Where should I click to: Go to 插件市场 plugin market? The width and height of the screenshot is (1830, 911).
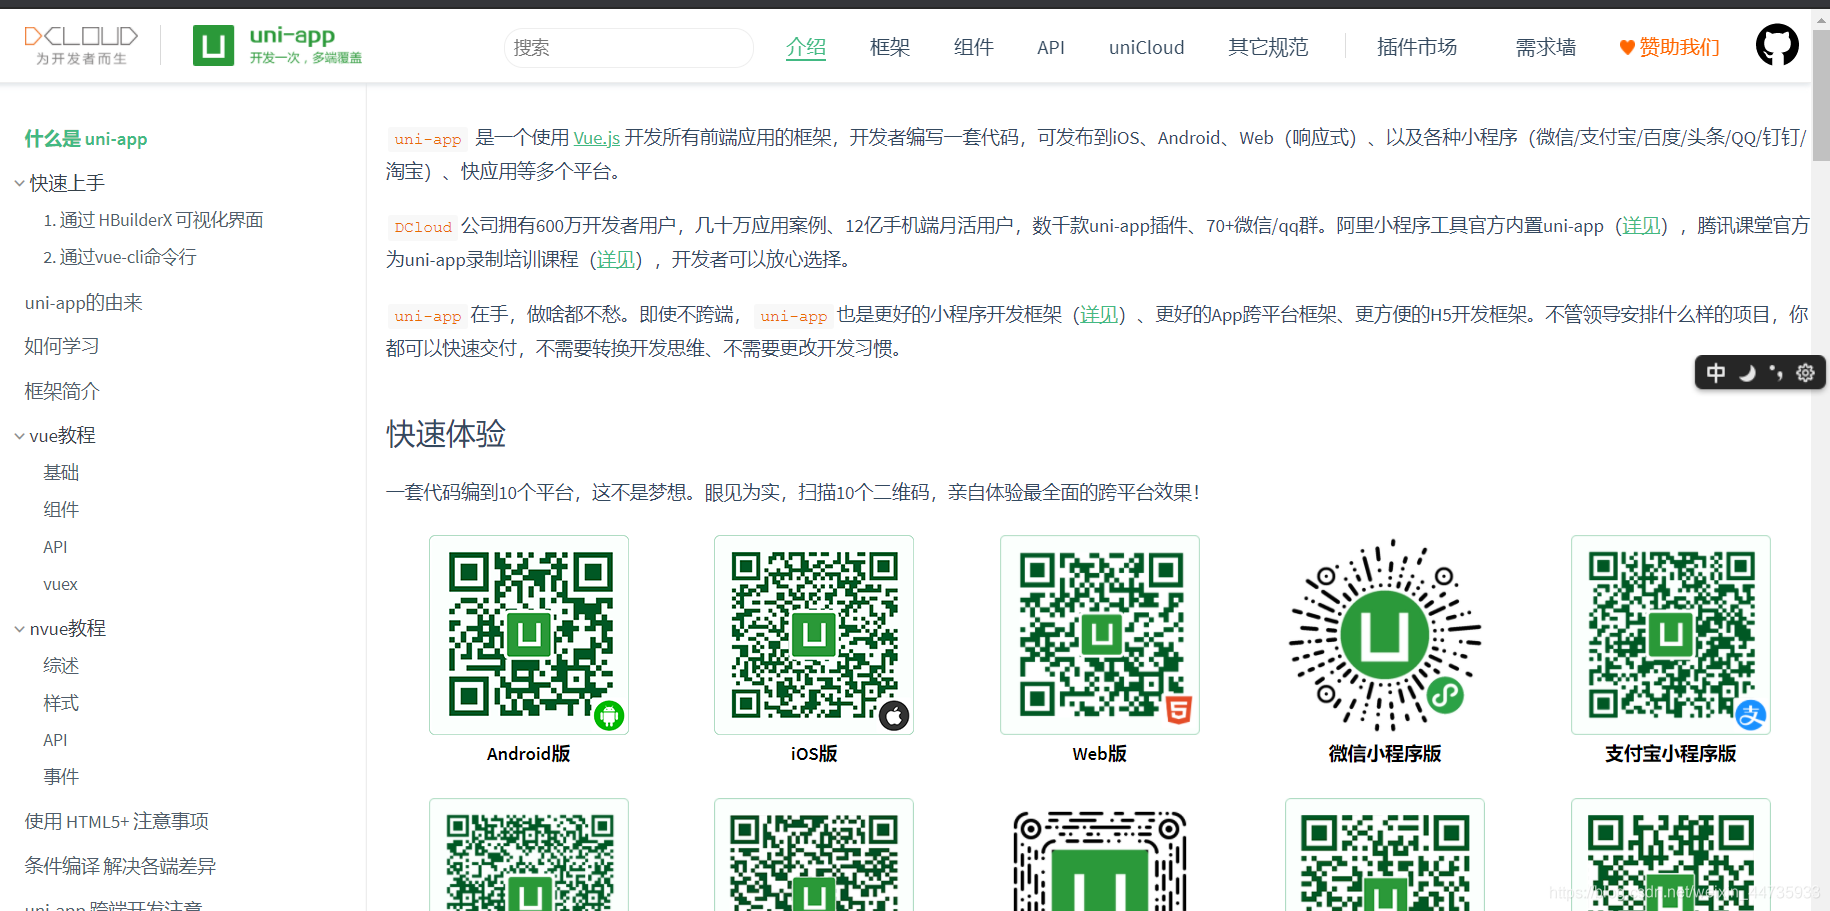click(x=1417, y=47)
